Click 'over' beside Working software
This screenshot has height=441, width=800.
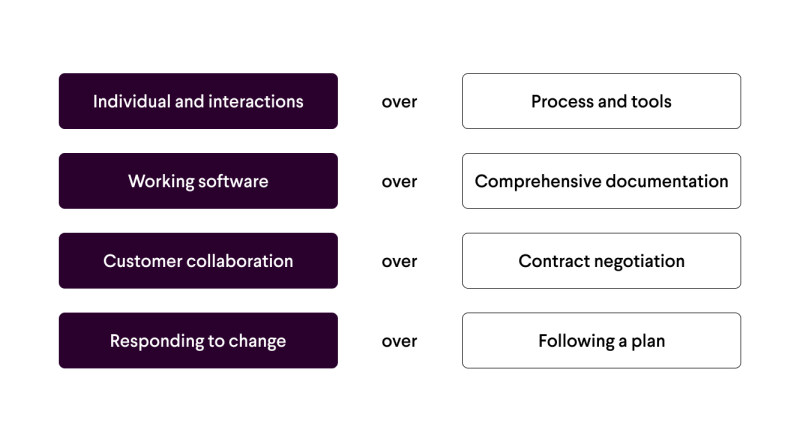[399, 182]
